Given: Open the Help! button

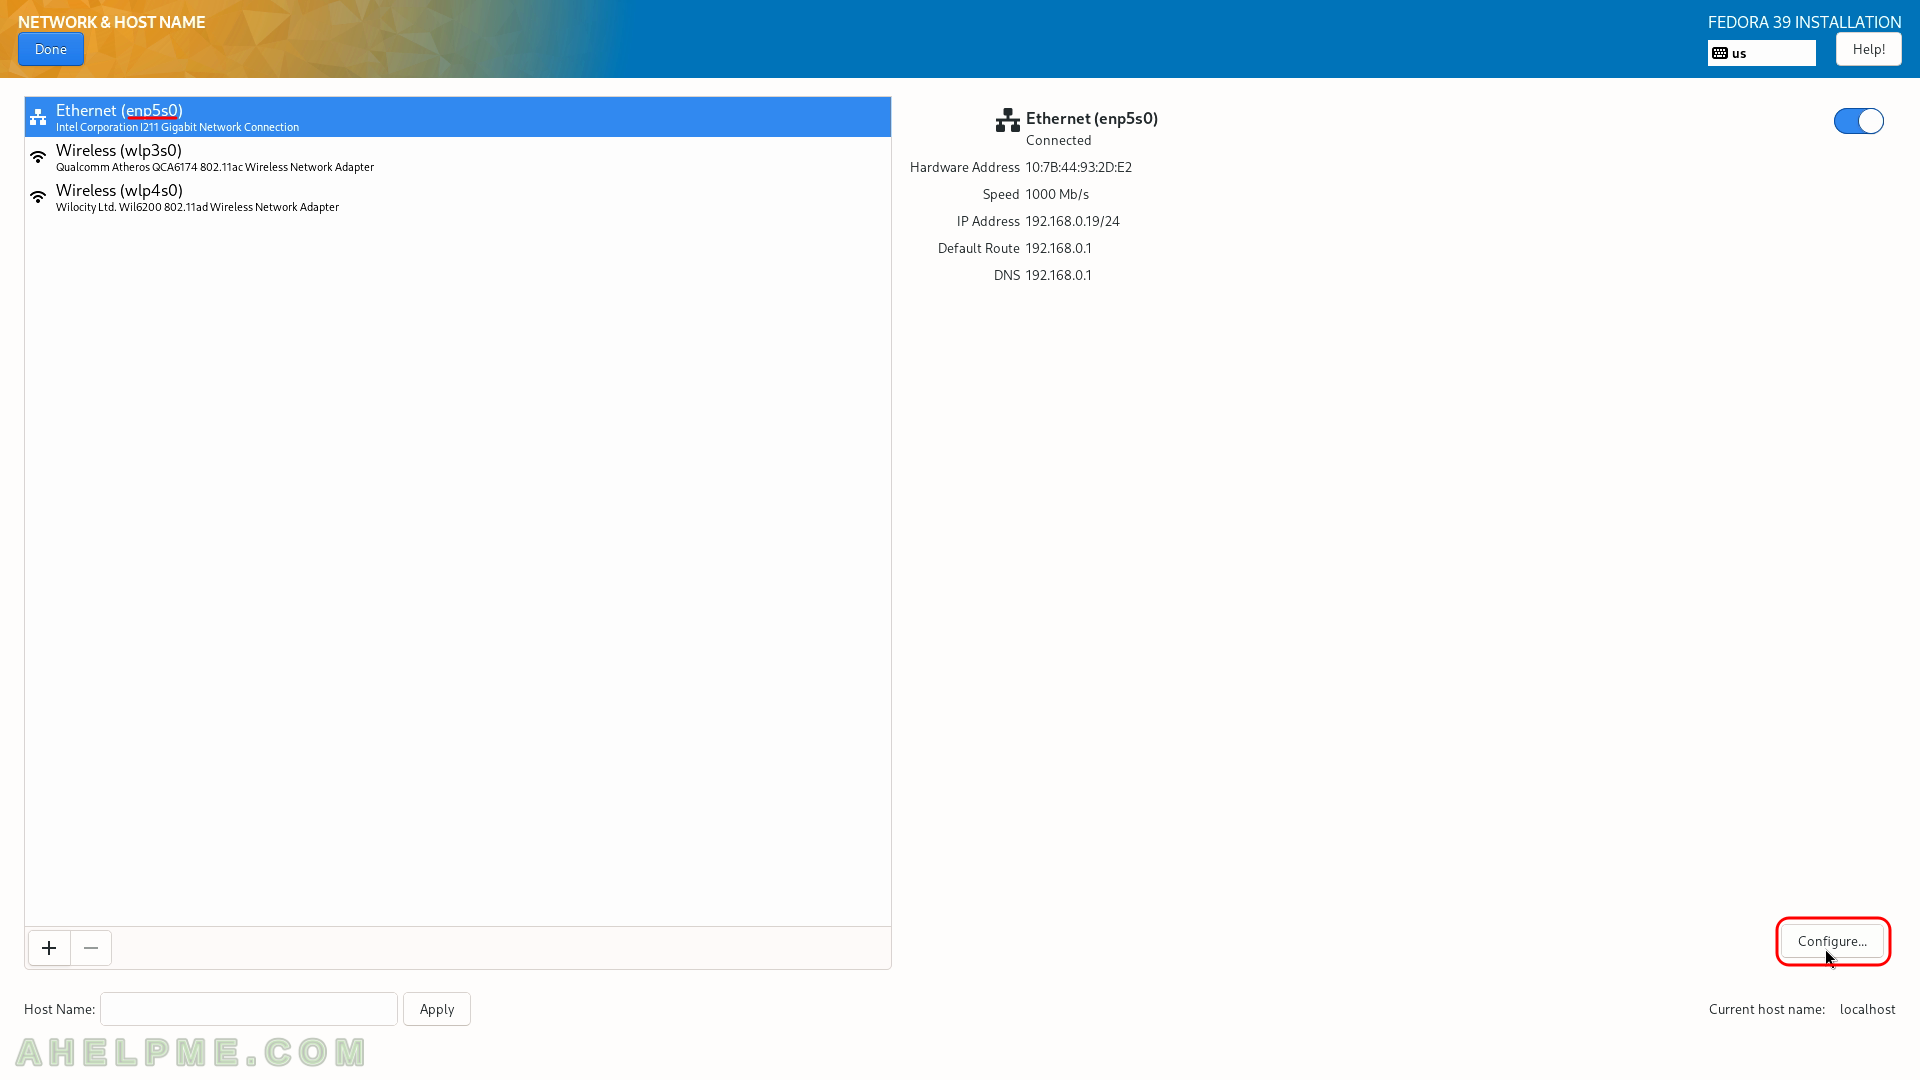Looking at the screenshot, I should 1868,49.
